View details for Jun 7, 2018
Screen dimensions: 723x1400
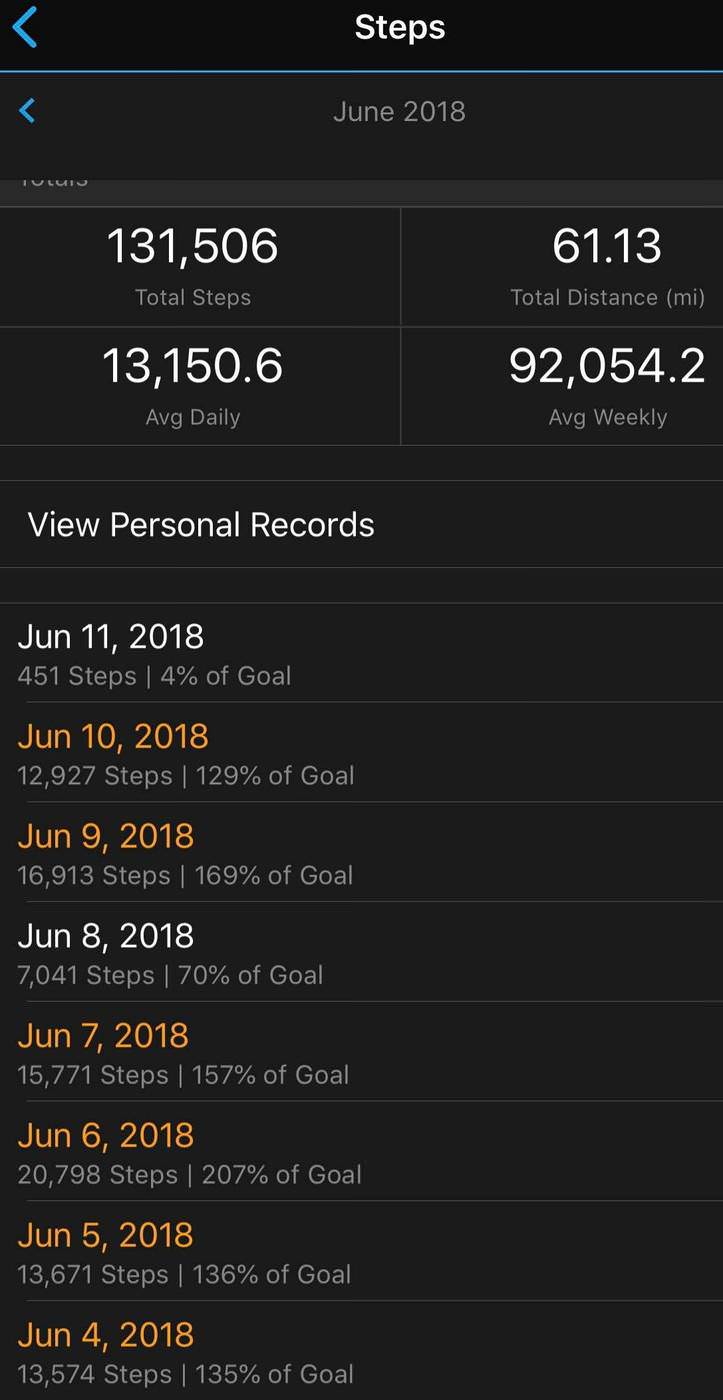tap(361, 1052)
